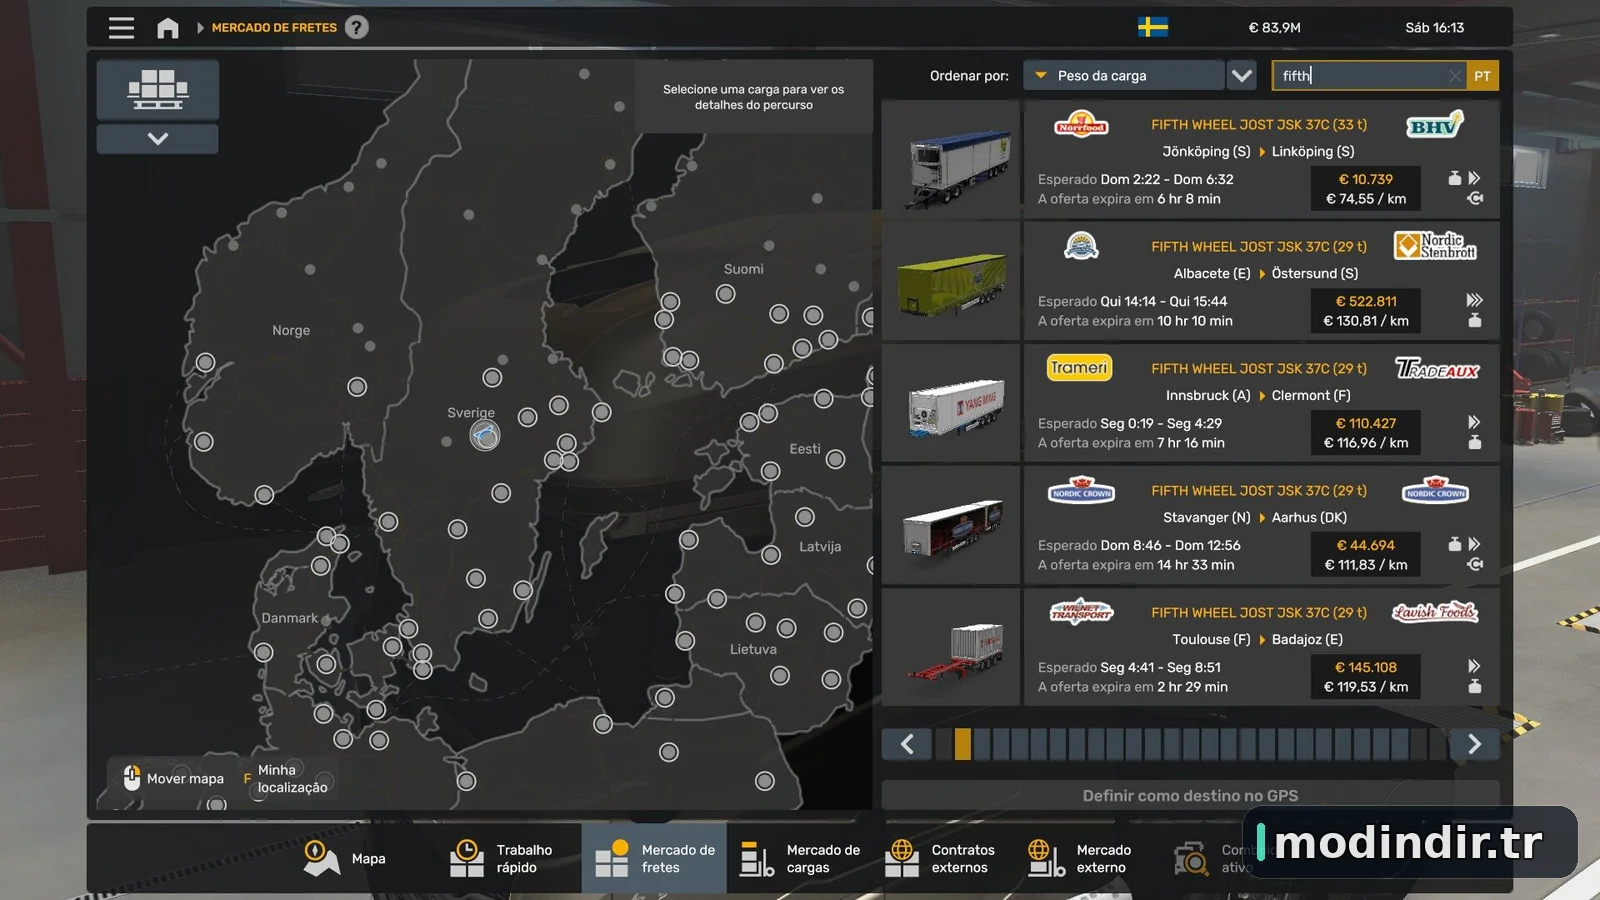The image size is (1600, 900).
Task: Go to the home screen icon
Action: [168, 28]
